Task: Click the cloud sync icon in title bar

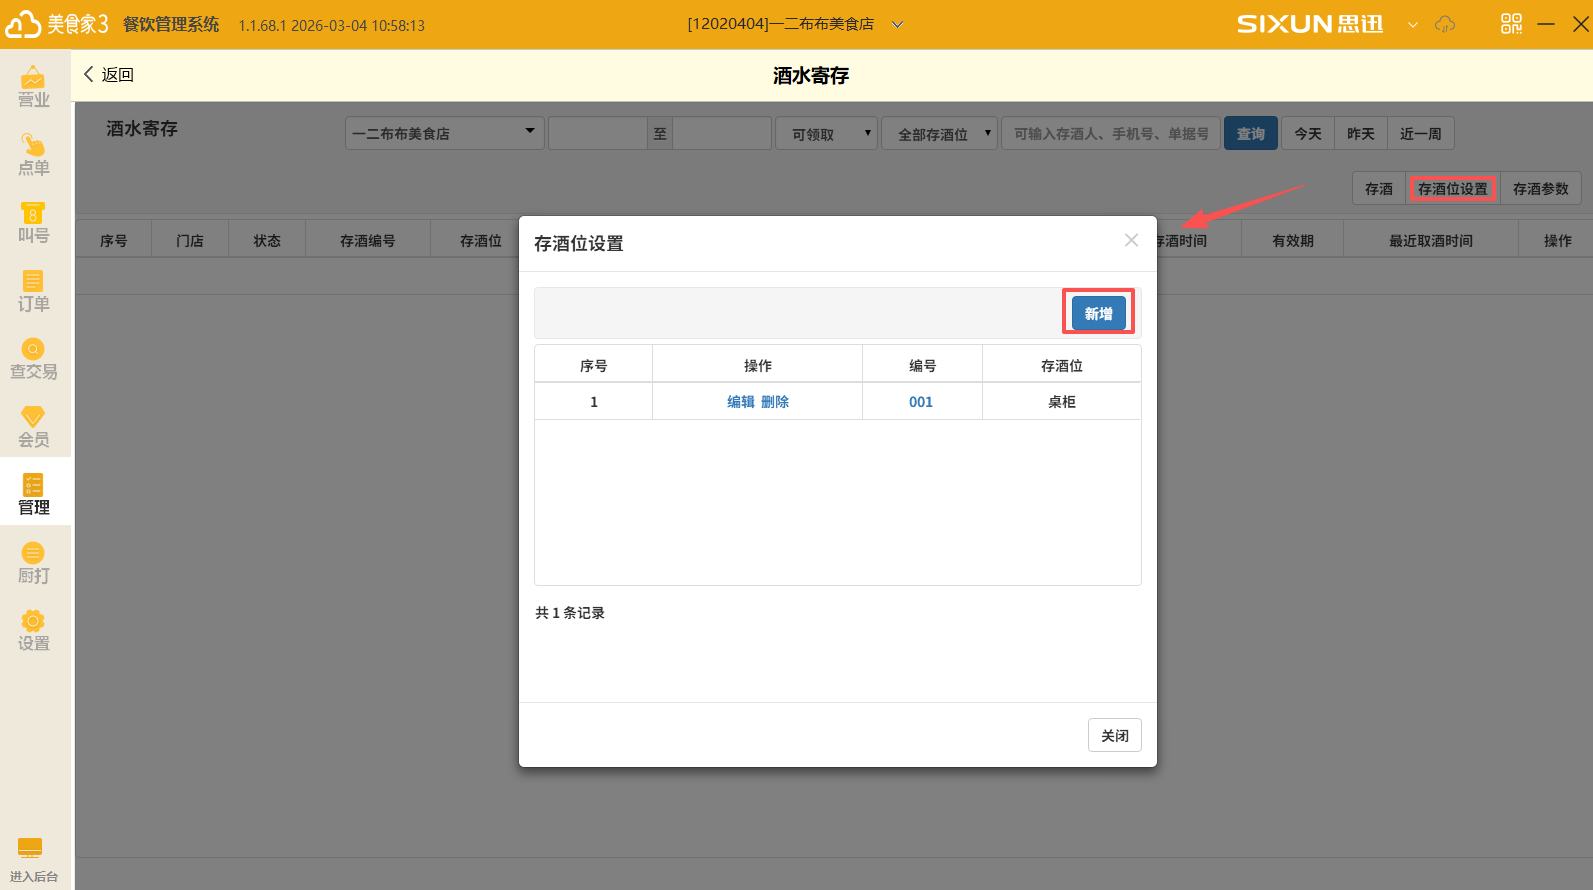Action: [1445, 24]
